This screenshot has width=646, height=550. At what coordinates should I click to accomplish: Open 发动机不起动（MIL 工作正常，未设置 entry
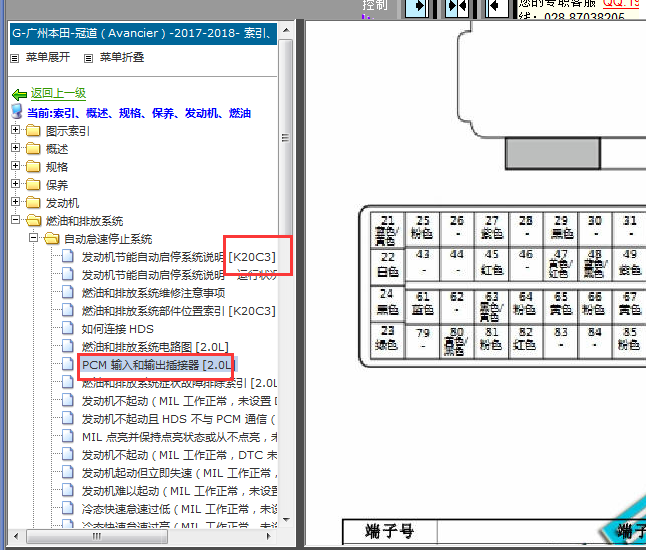click(x=179, y=401)
